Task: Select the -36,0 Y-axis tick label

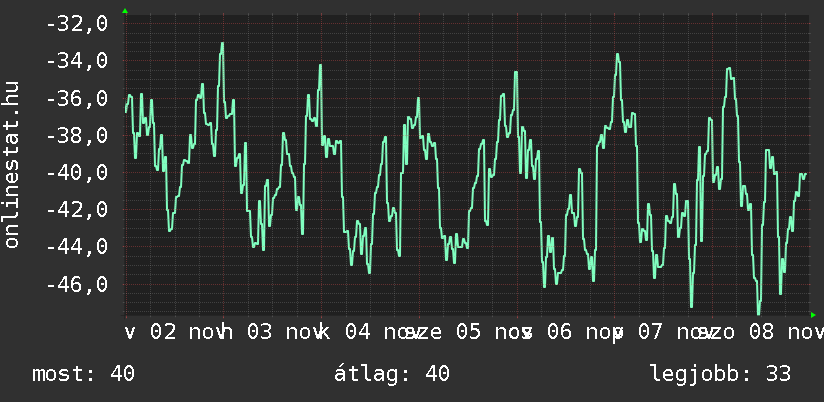Action: tap(77, 99)
